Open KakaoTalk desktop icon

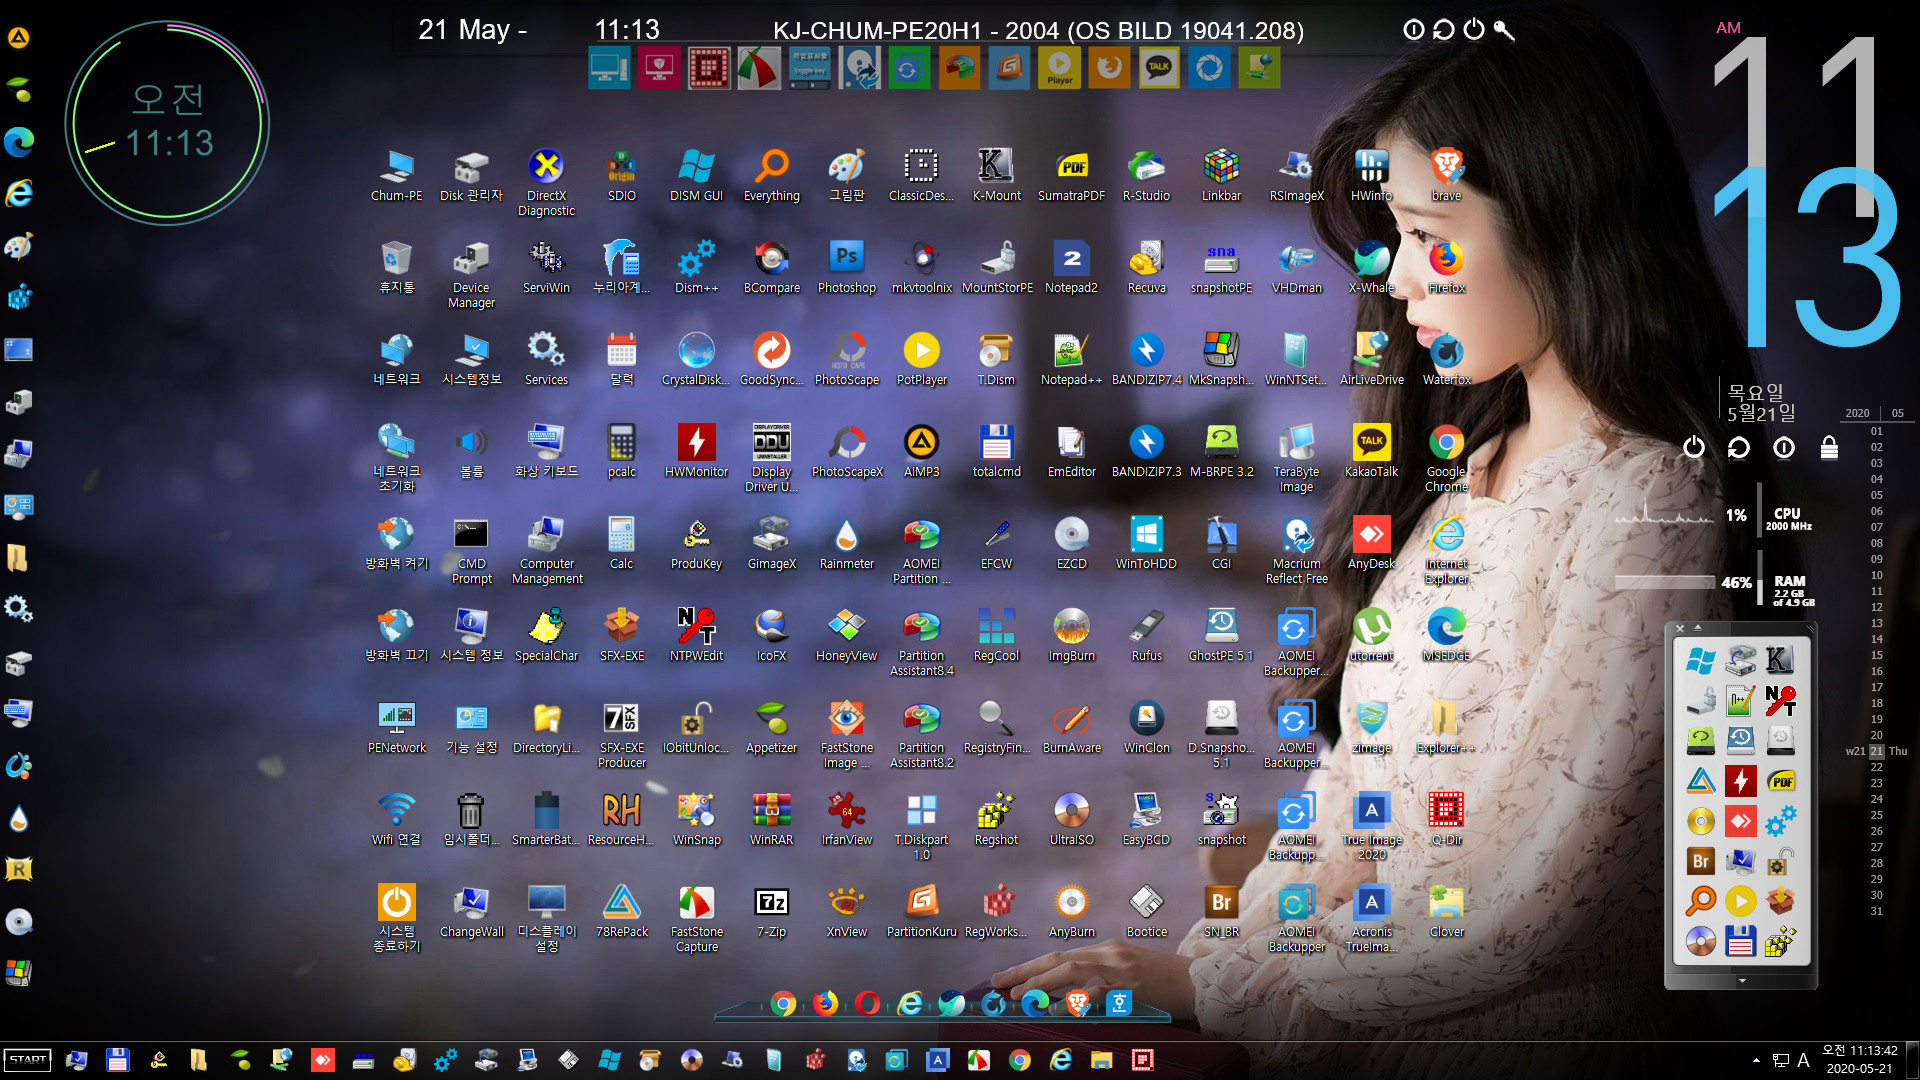point(1371,452)
